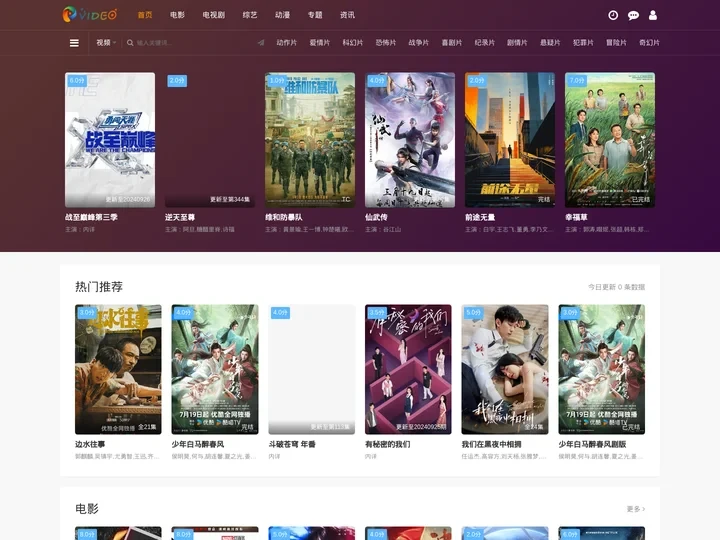Image resolution: width=720 pixels, height=540 pixels.
Task: Open viewing history clock icon
Action: point(613,15)
